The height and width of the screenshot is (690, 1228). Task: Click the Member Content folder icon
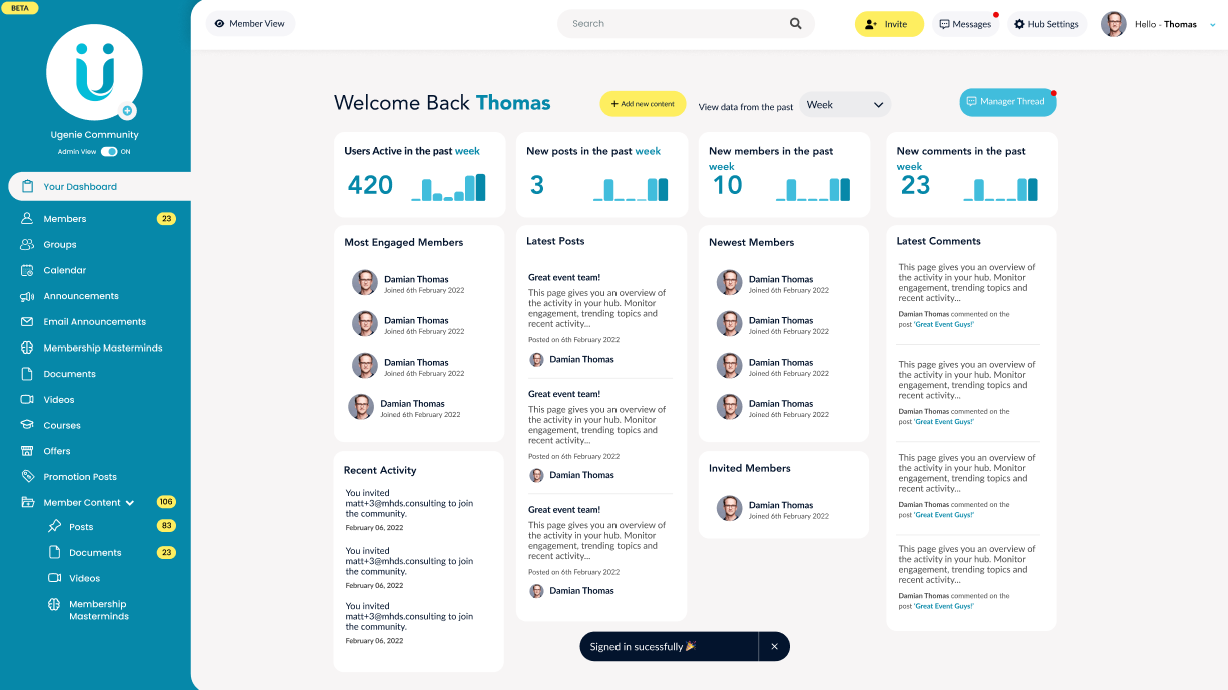tap(27, 502)
